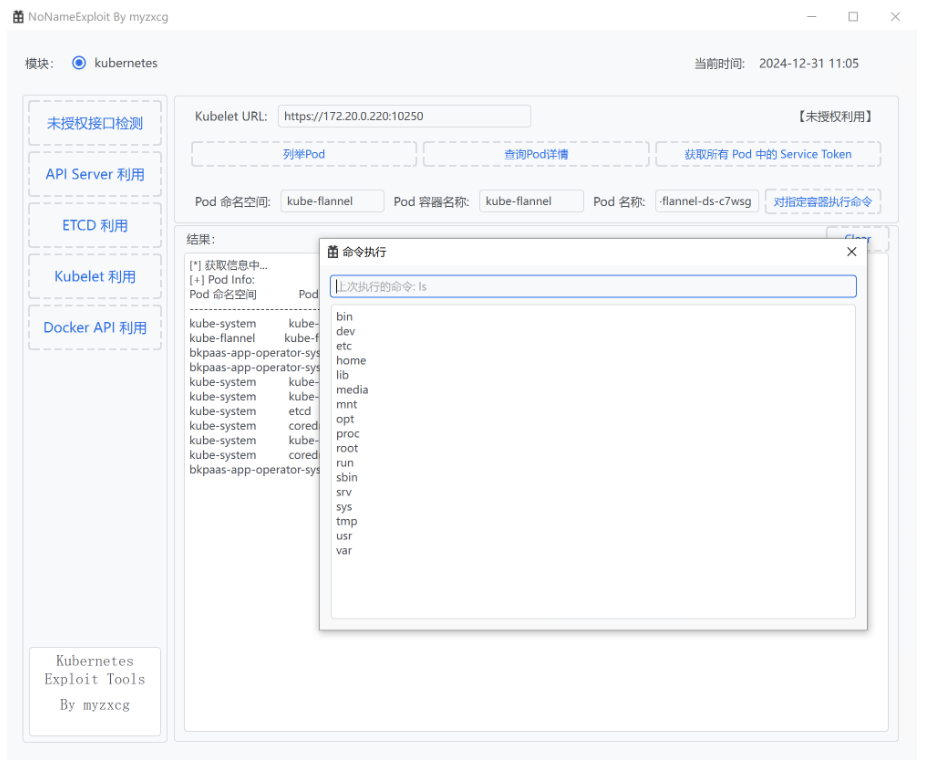Open Docker API 利用 section
925x760 pixels.
coord(95,327)
